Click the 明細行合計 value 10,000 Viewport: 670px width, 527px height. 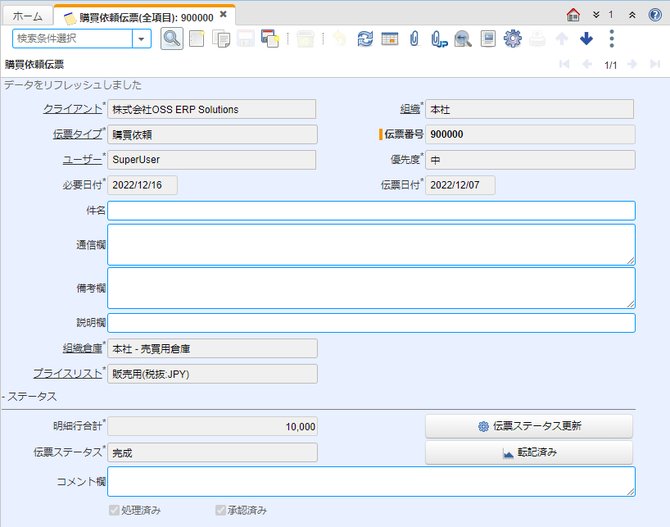(x=212, y=427)
